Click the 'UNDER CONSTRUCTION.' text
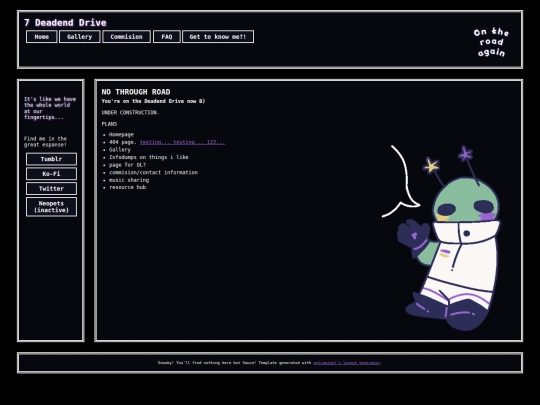540x405 pixels. coord(130,113)
